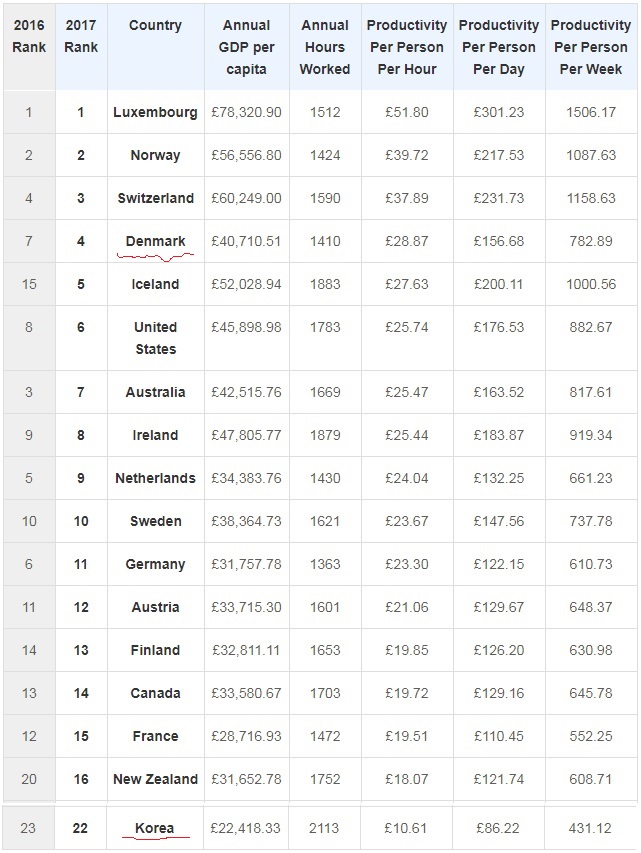This screenshot has height=853, width=641.
Task: Click France's GDP value £28,716.93
Action: pyautogui.click(x=246, y=737)
